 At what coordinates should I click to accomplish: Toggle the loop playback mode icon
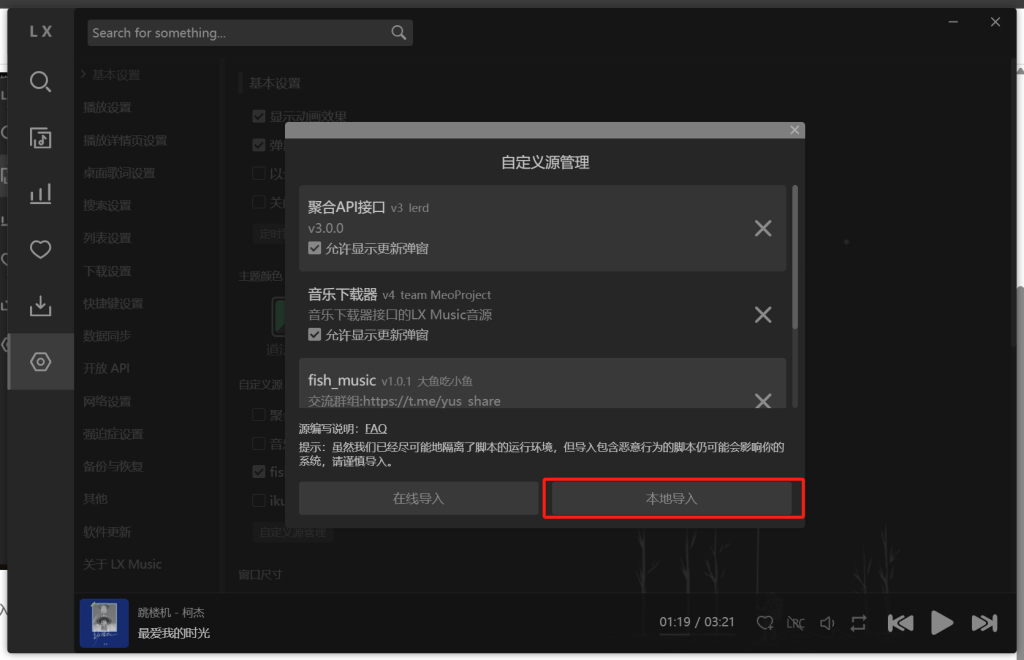858,623
